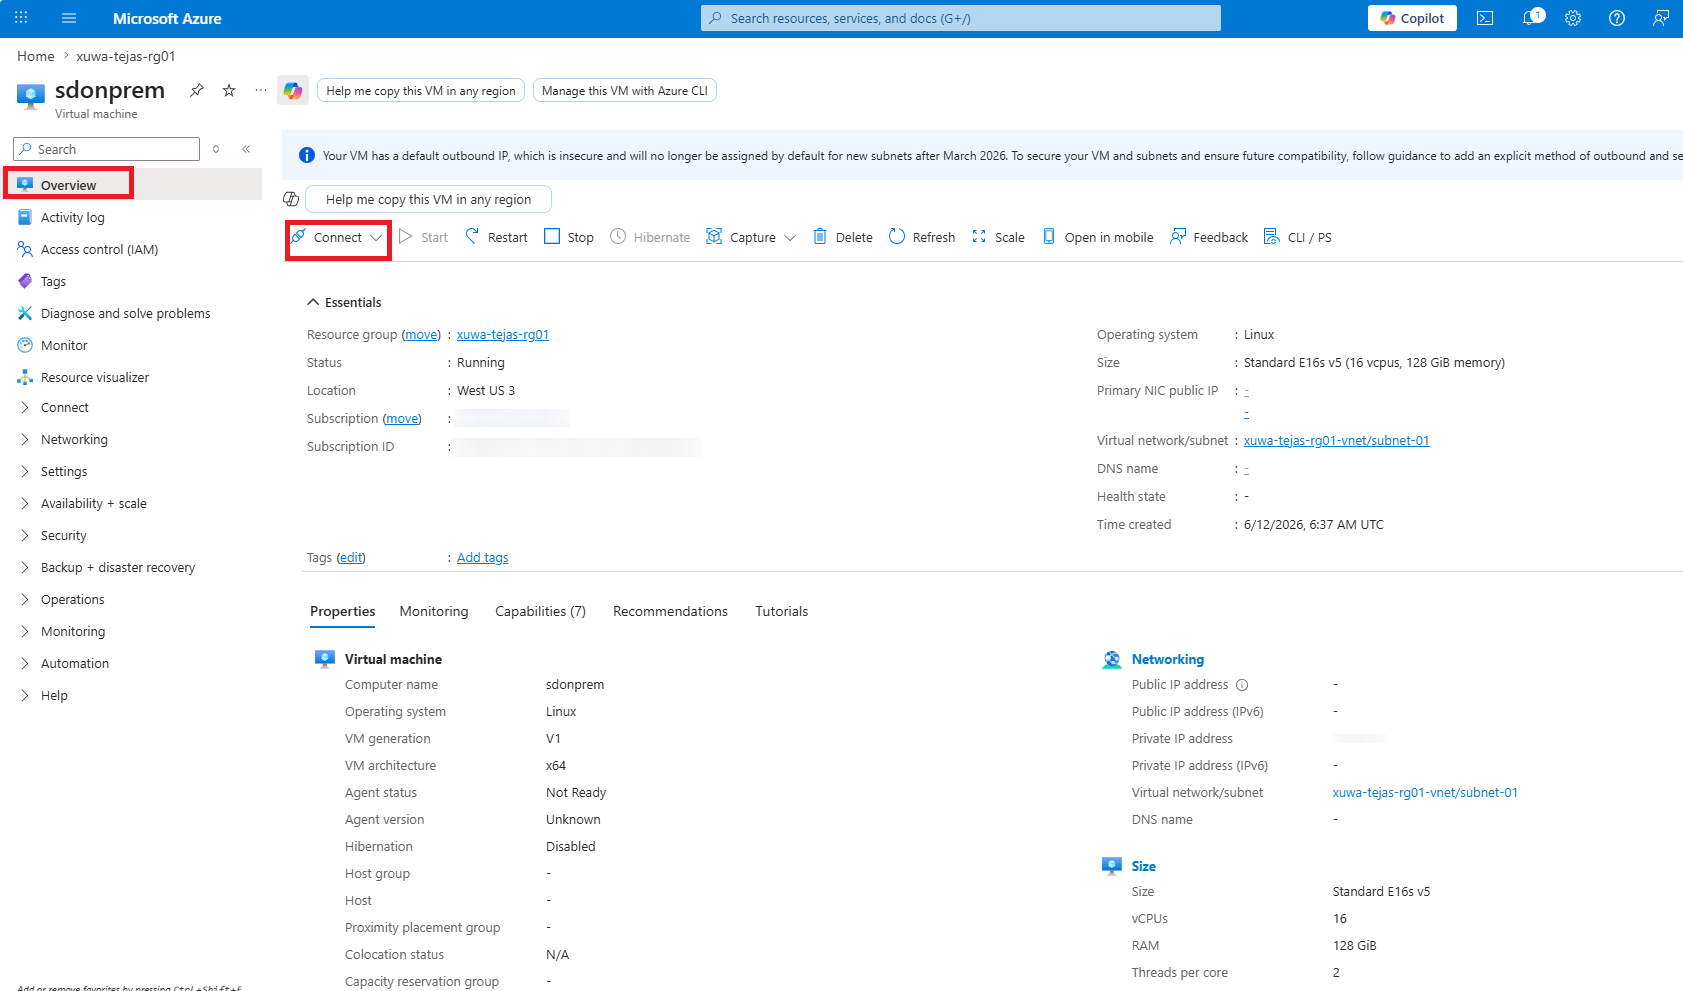1683x991 pixels.
Task: Open the notifications bell
Action: click(x=1530, y=18)
